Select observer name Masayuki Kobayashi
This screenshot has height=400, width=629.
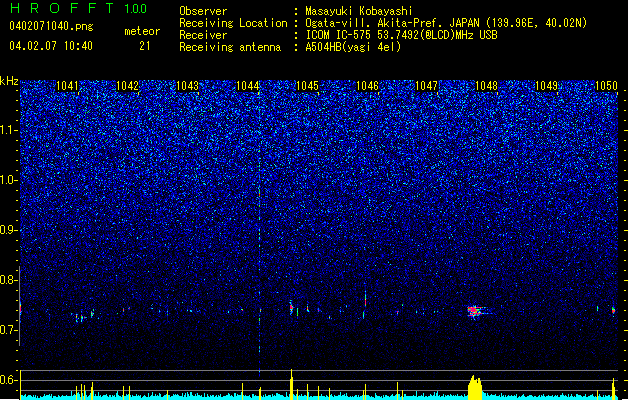coord(359,11)
